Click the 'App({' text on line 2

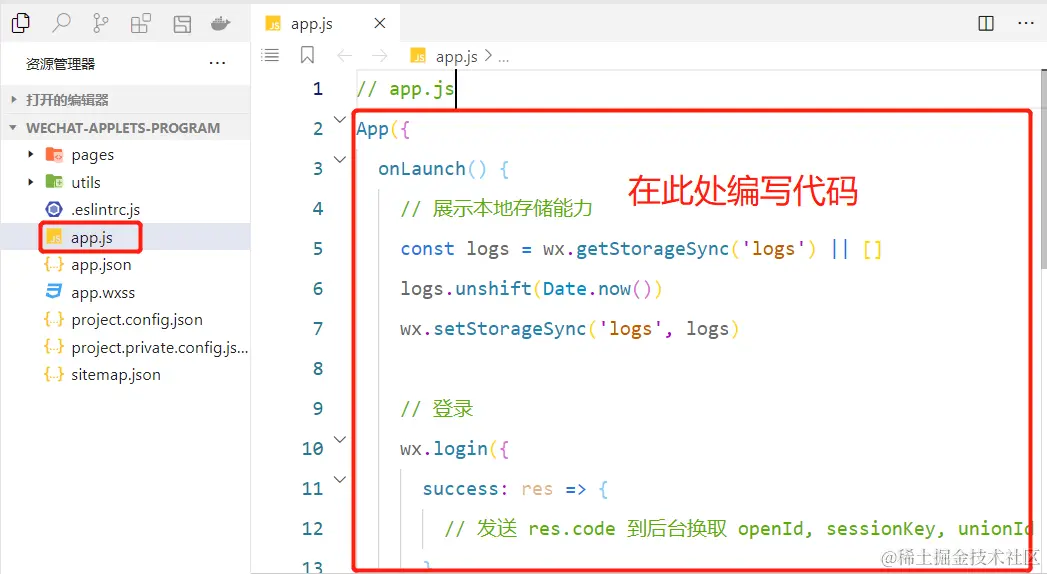pos(383,129)
